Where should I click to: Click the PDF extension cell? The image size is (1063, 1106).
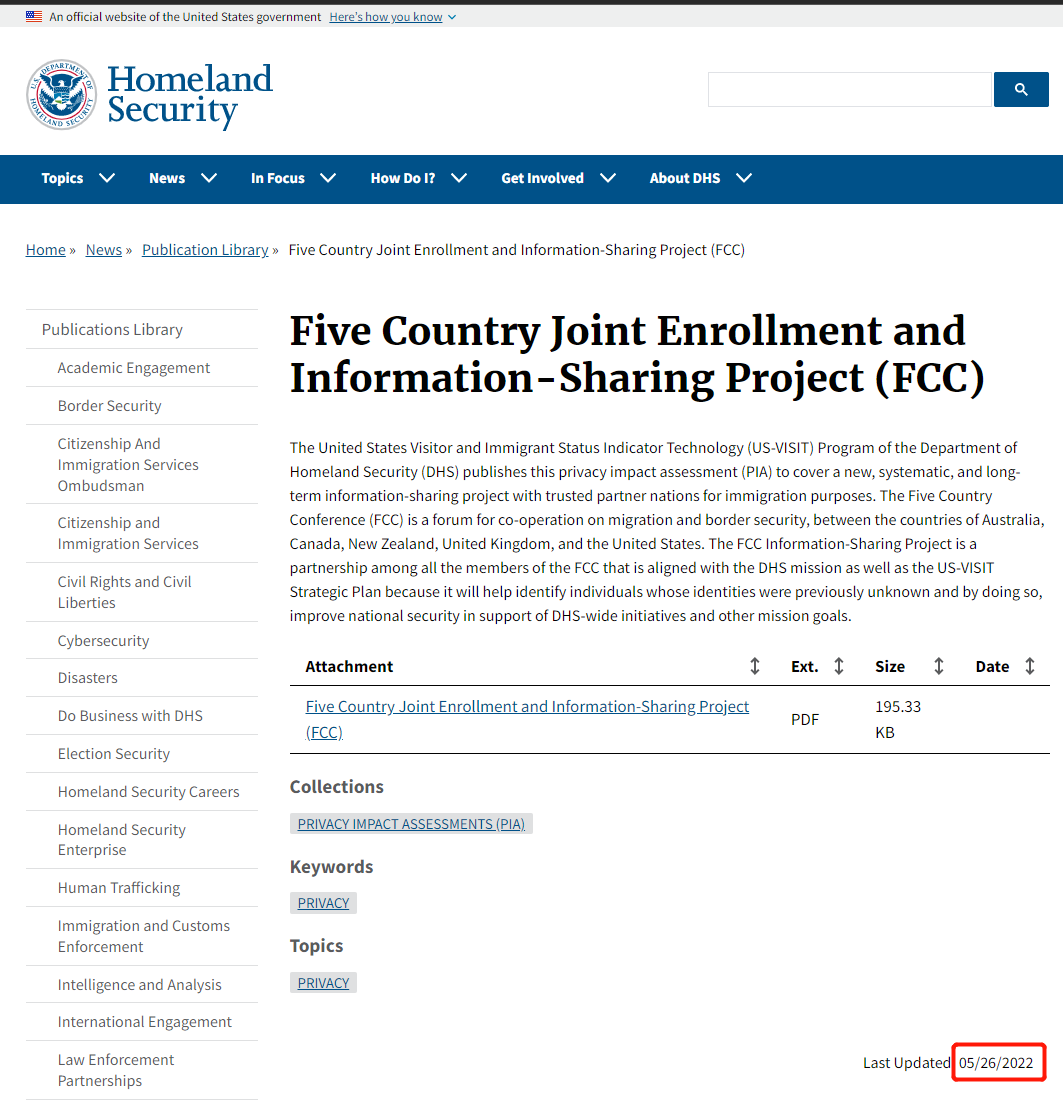tap(805, 719)
